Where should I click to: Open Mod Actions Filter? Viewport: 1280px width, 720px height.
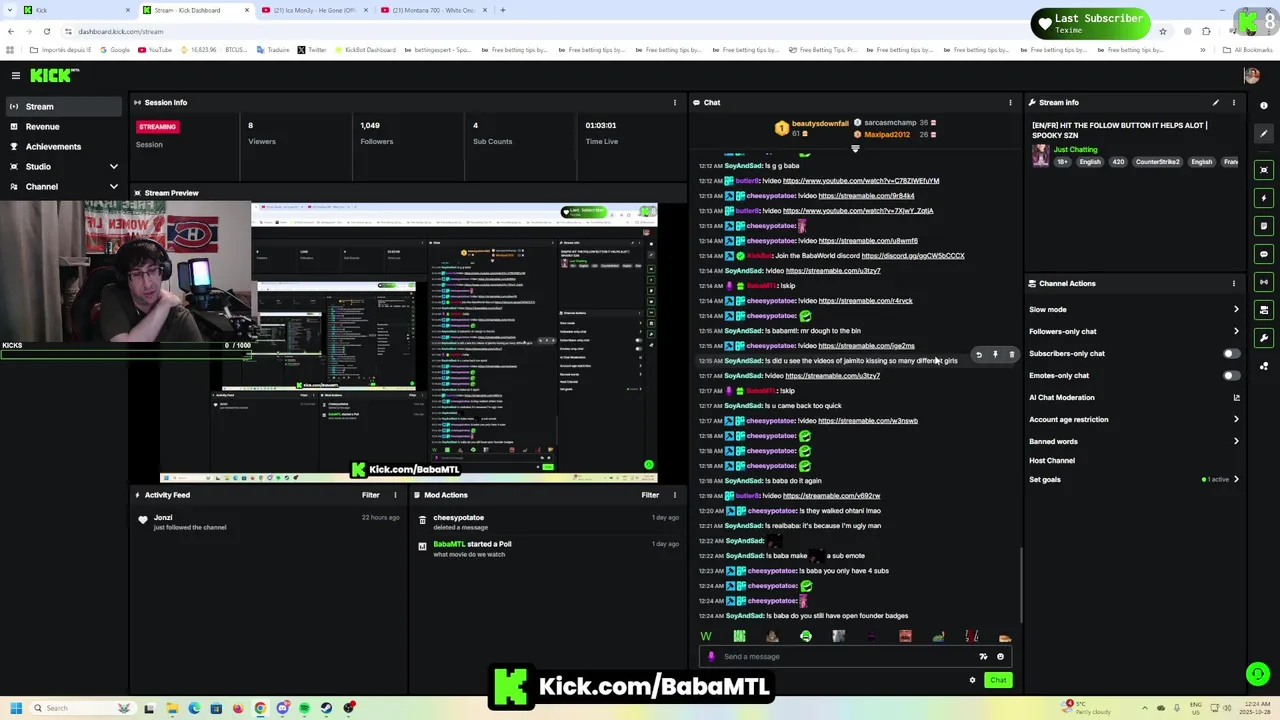(650, 495)
